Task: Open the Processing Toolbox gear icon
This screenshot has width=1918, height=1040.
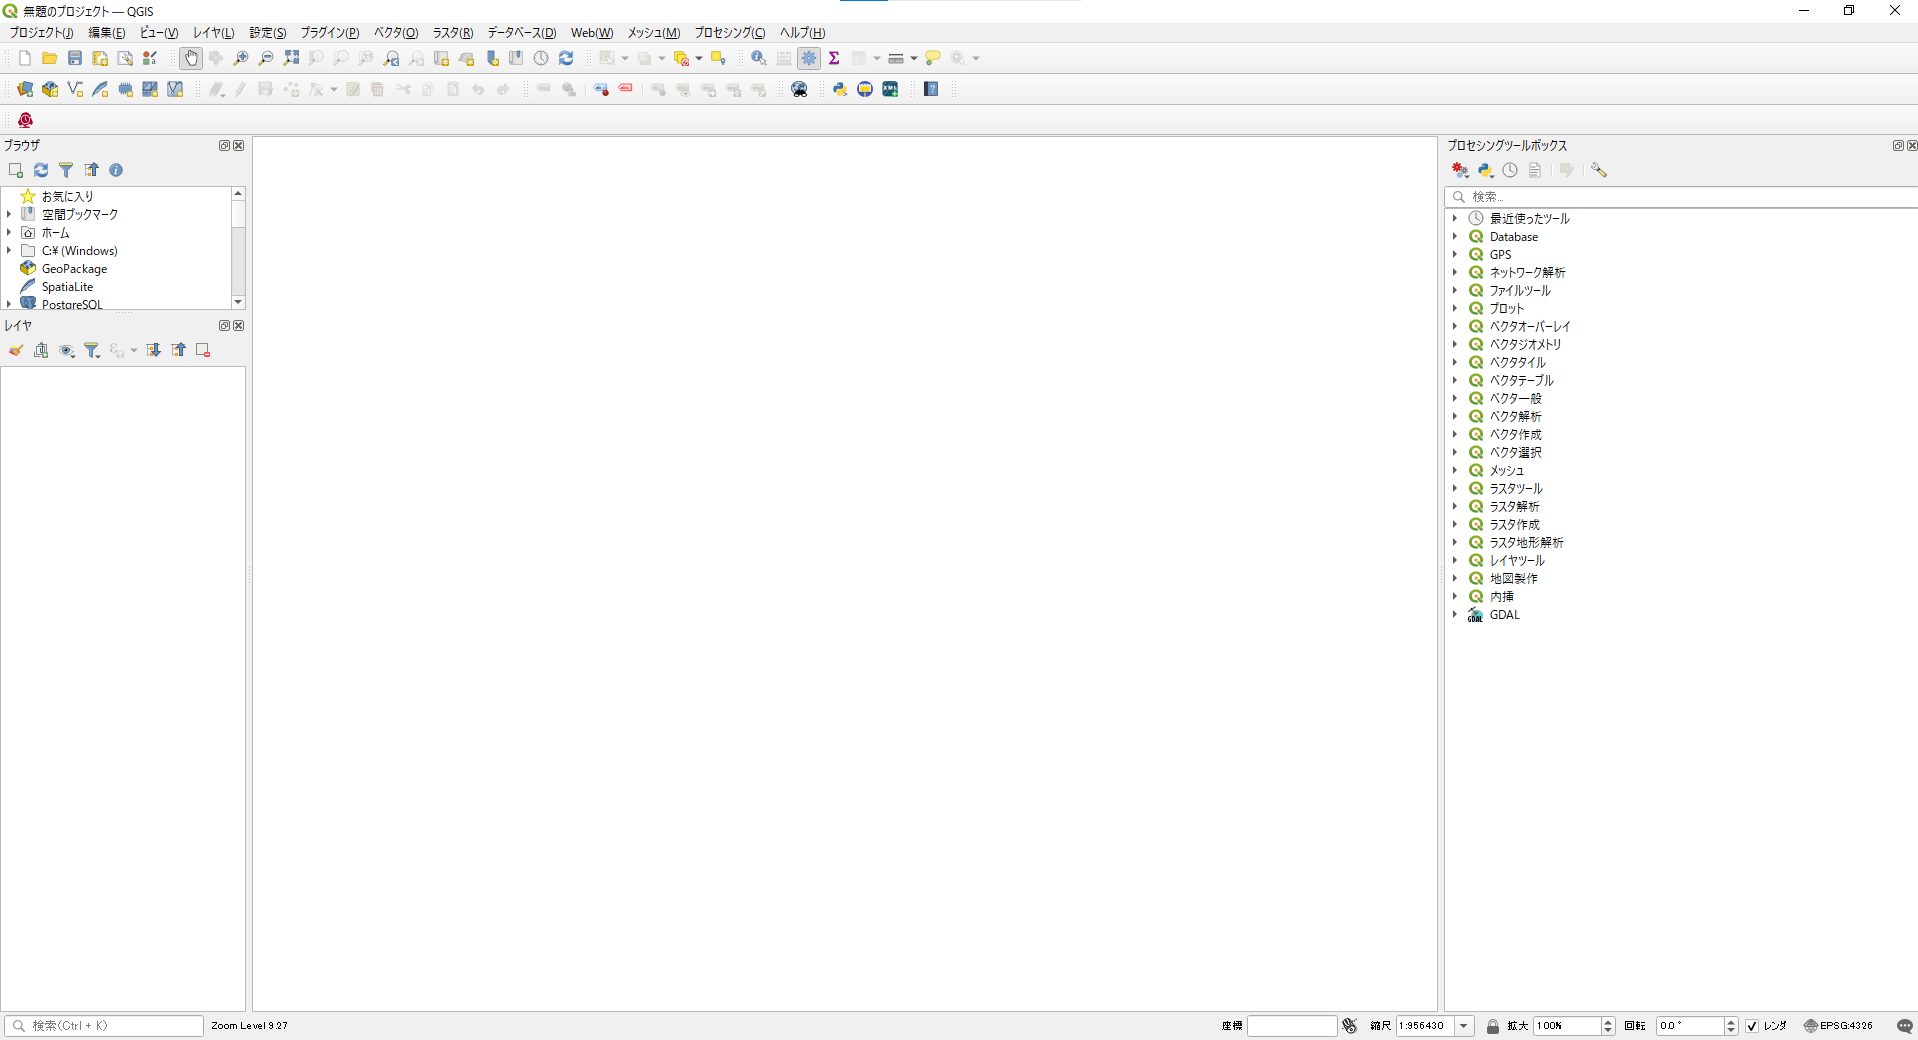Action: 809,59
